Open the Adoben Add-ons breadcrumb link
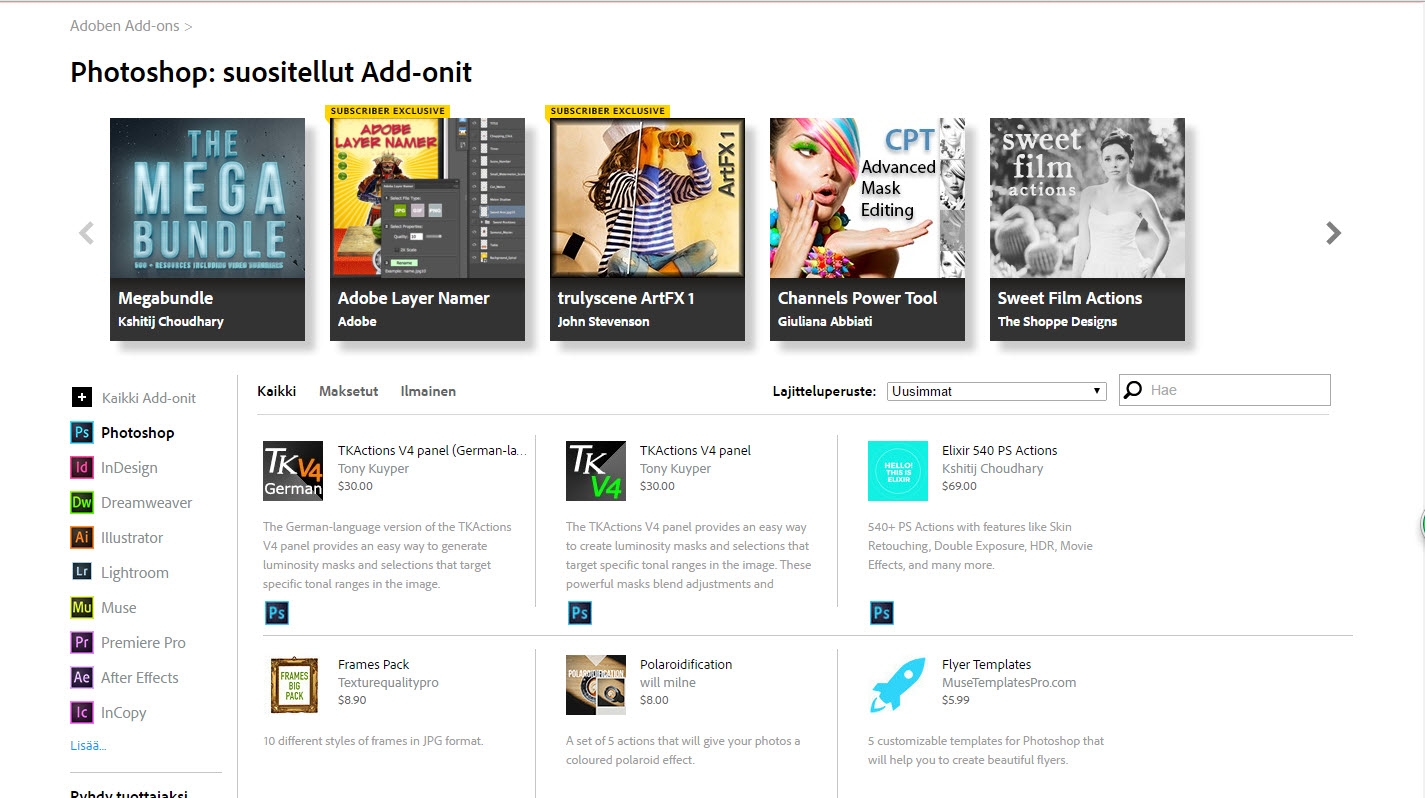The width and height of the screenshot is (1425, 798). pyautogui.click(x=125, y=26)
